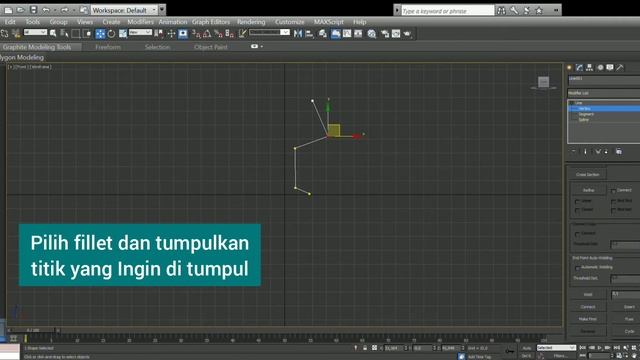Open the Material Editor icon
This screenshot has width=640, height=360.
click(371, 34)
